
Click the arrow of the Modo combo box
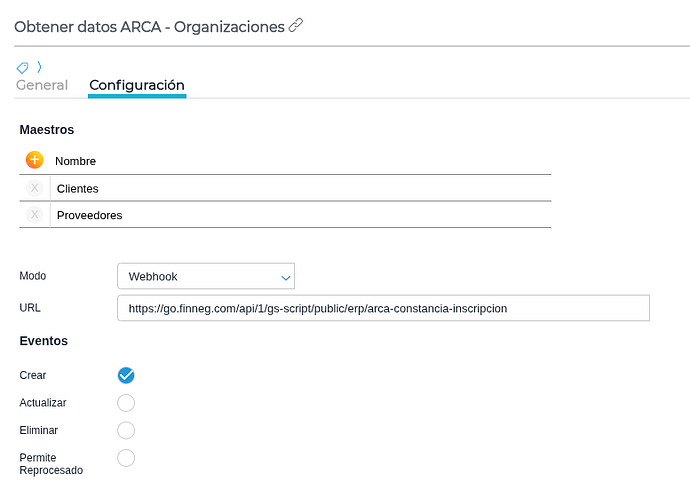click(285, 277)
